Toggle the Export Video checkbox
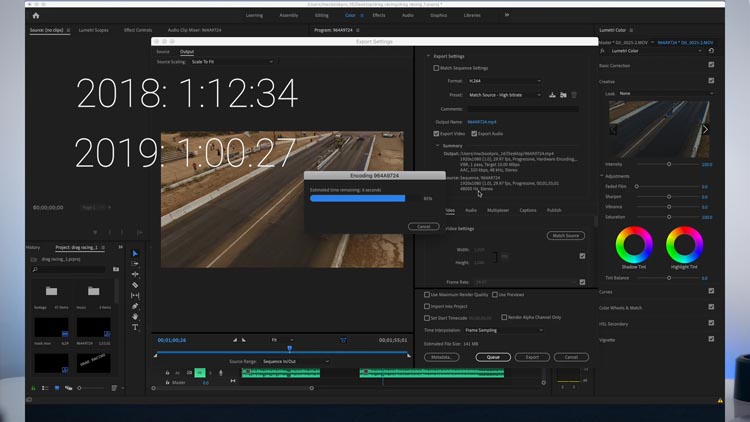 pyautogui.click(x=436, y=133)
